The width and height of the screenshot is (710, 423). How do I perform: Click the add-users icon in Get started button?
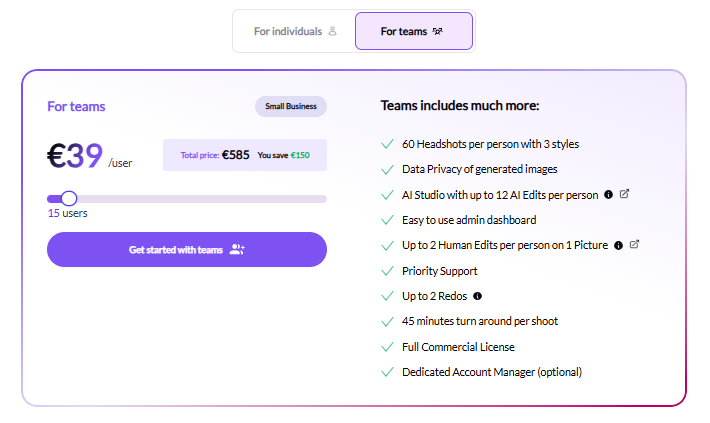click(237, 250)
